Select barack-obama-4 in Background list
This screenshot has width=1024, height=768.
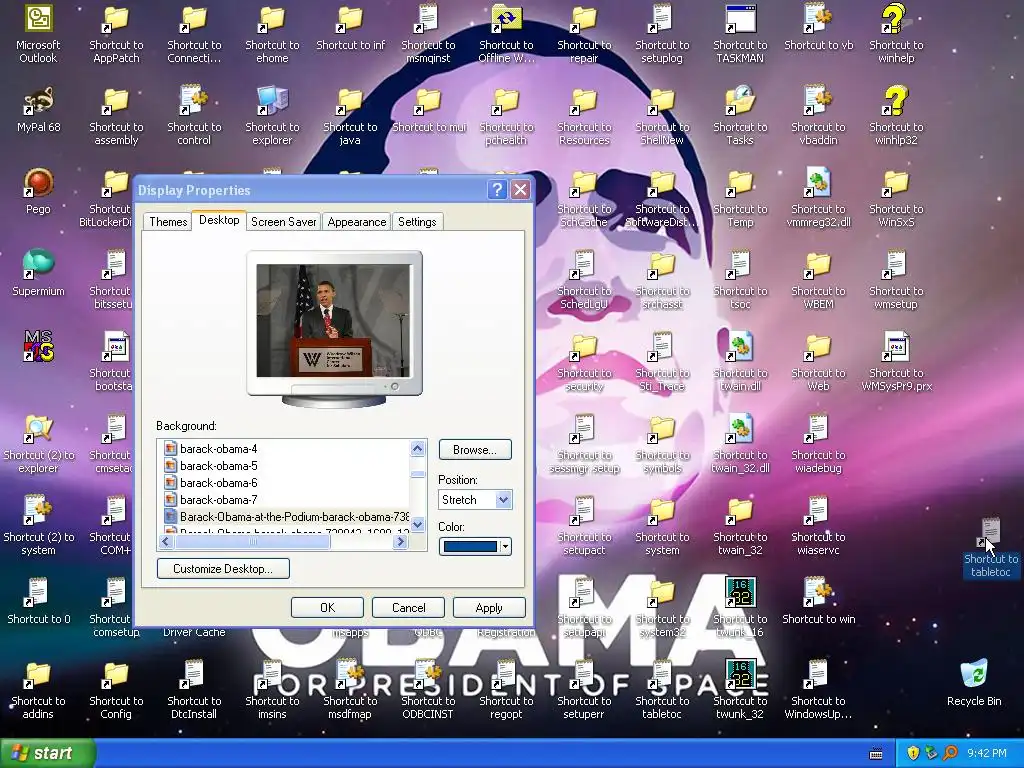point(219,449)
